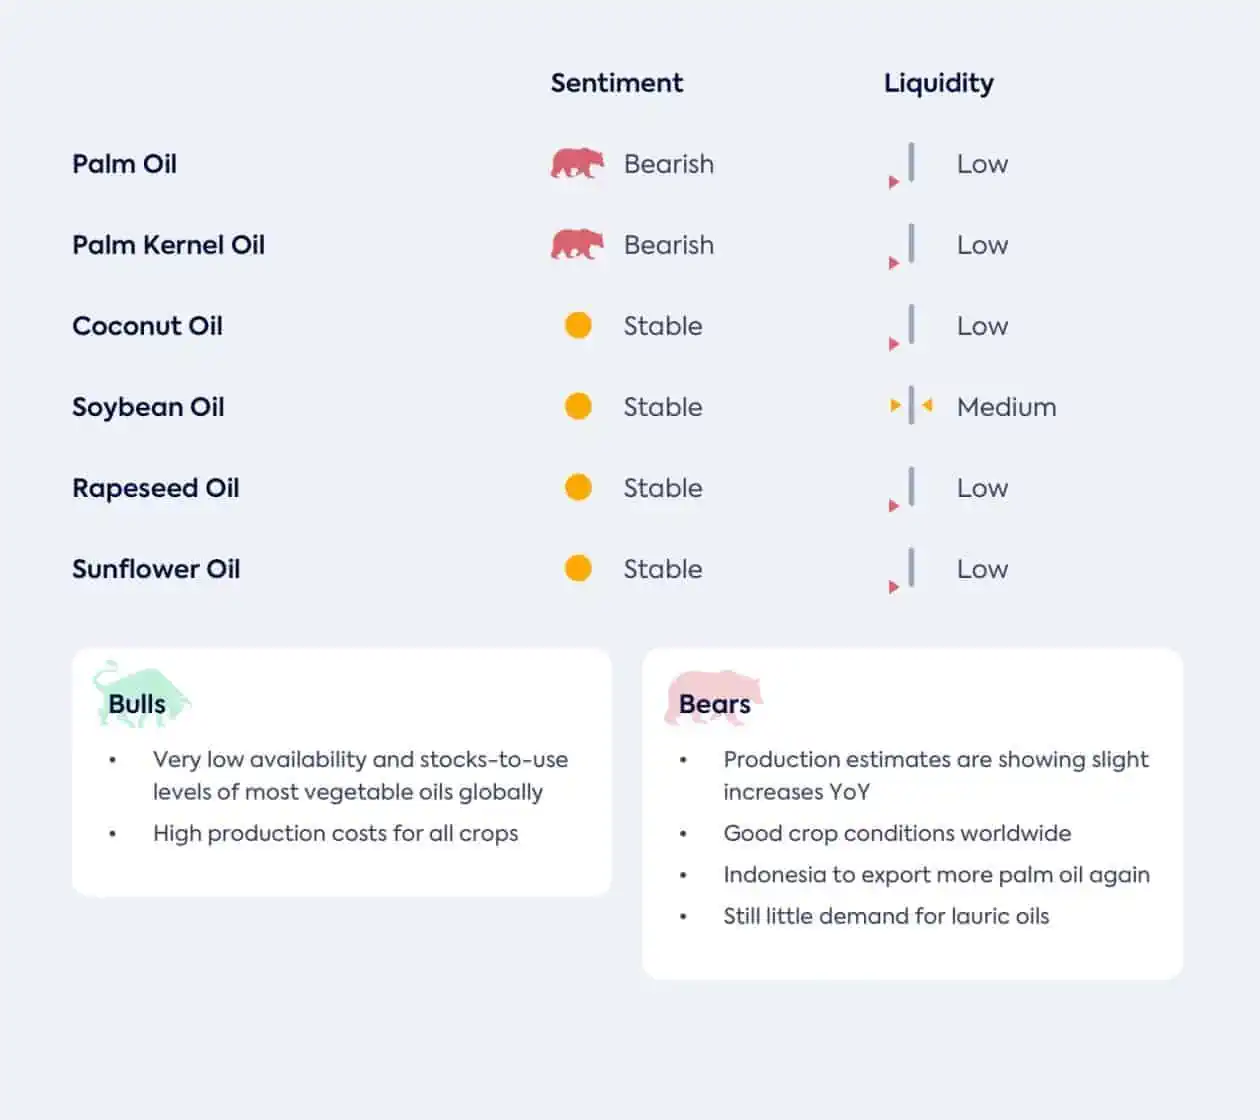This screenshot has height=1120, width=1260.
Task: Click Coconut Oil's orange stable dot
Action: tap(578, 326)
